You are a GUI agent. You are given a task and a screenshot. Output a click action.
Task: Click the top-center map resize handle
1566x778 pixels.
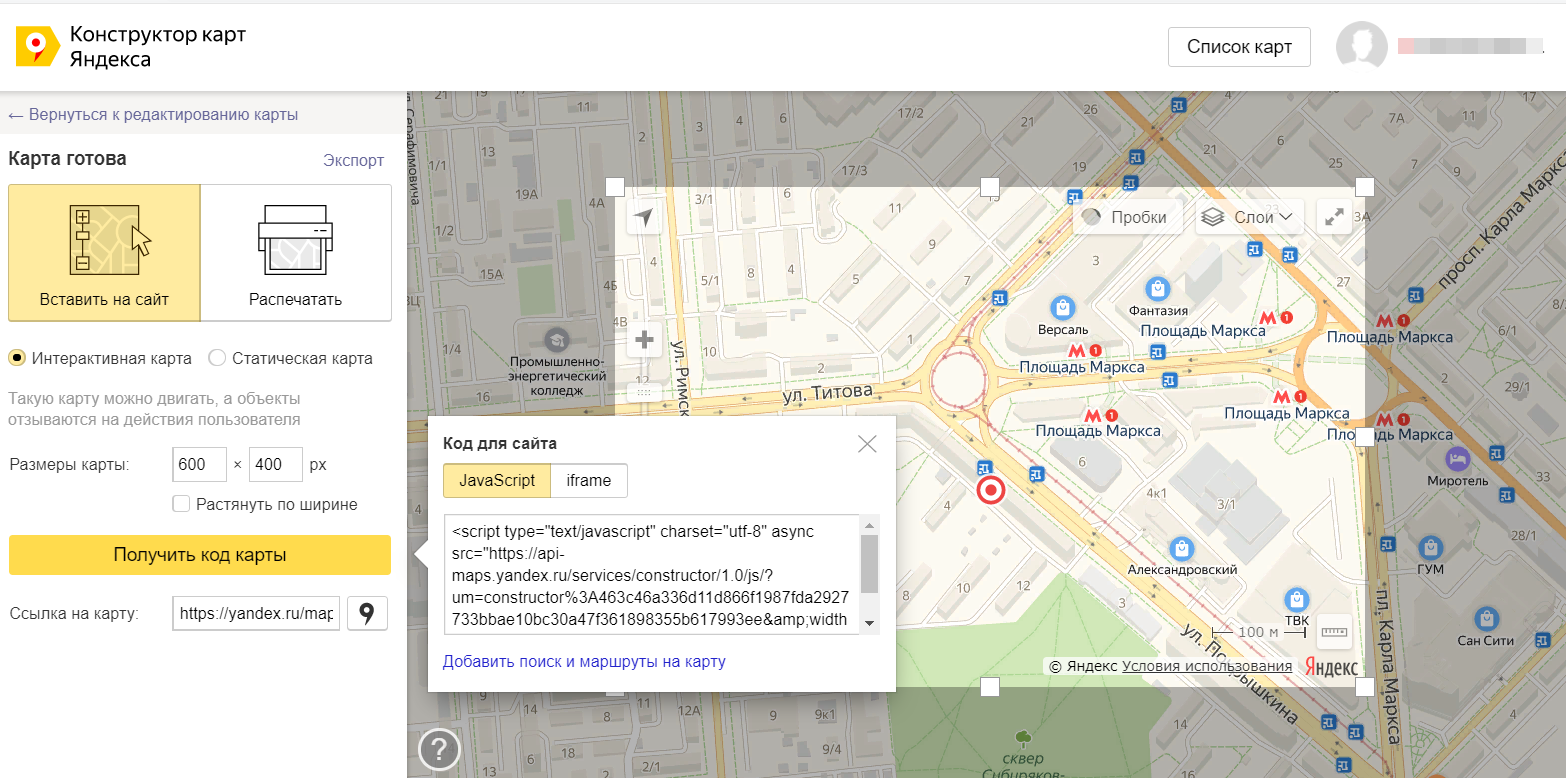989,187
